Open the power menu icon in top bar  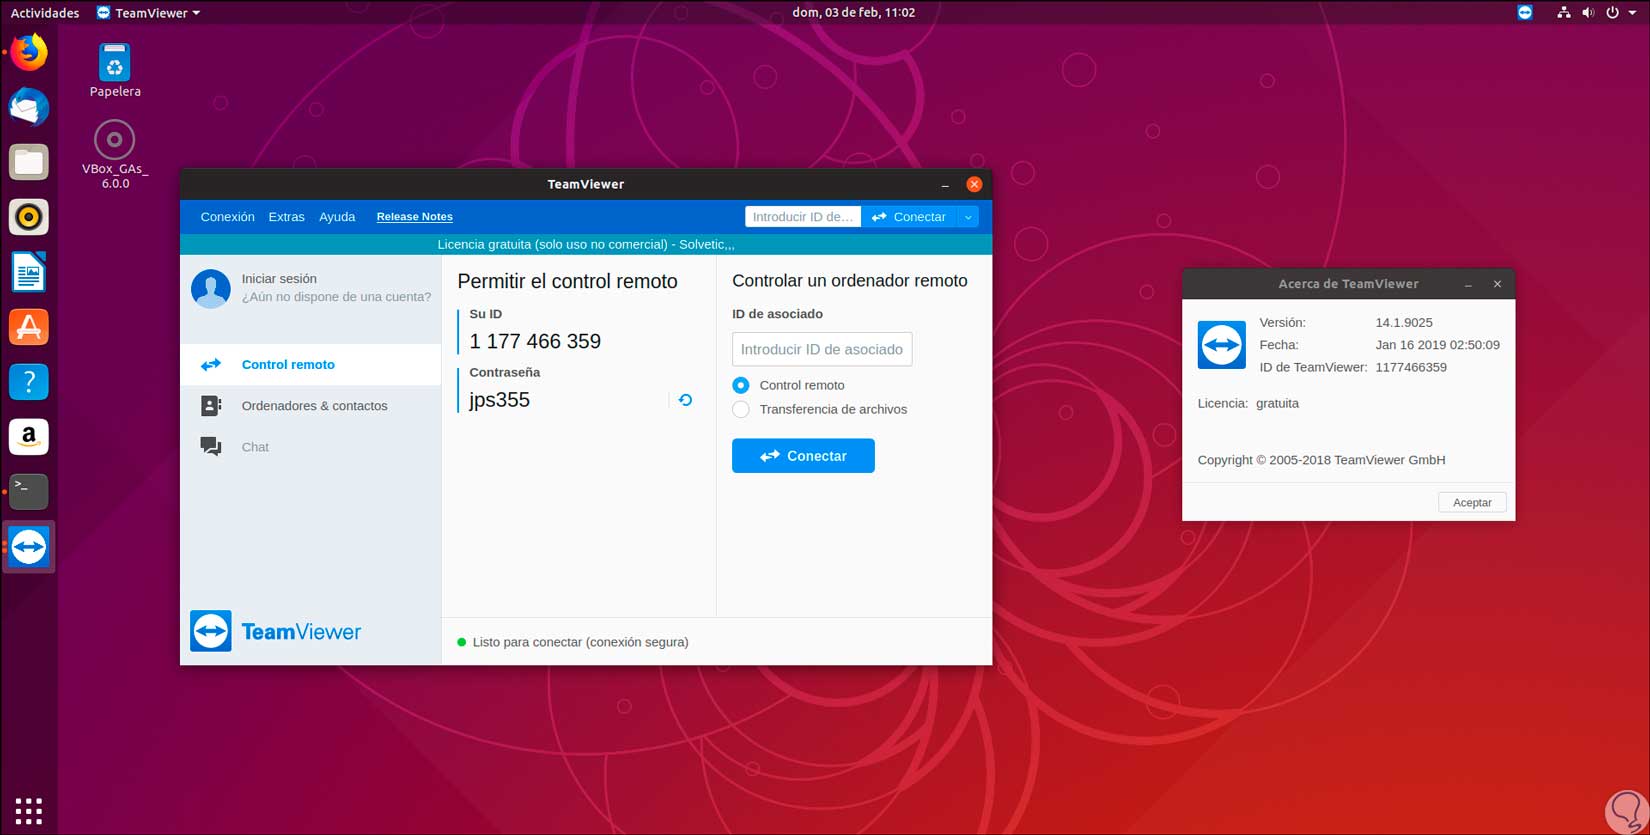pyautogui.click(x=1612, y=13)
